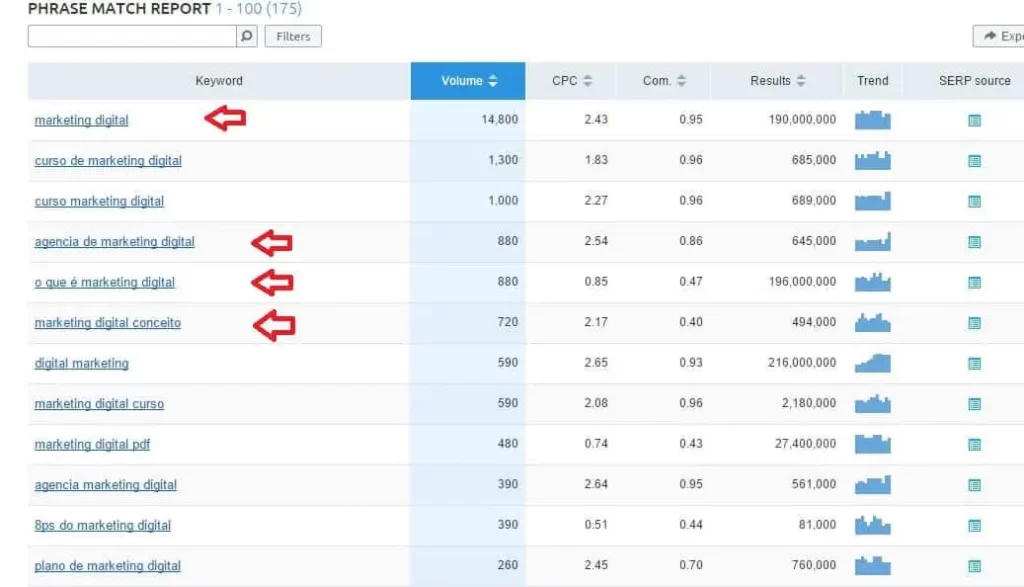
Task: Open SERP source icon for marketing digital pdf
Action: pos(974,444)
